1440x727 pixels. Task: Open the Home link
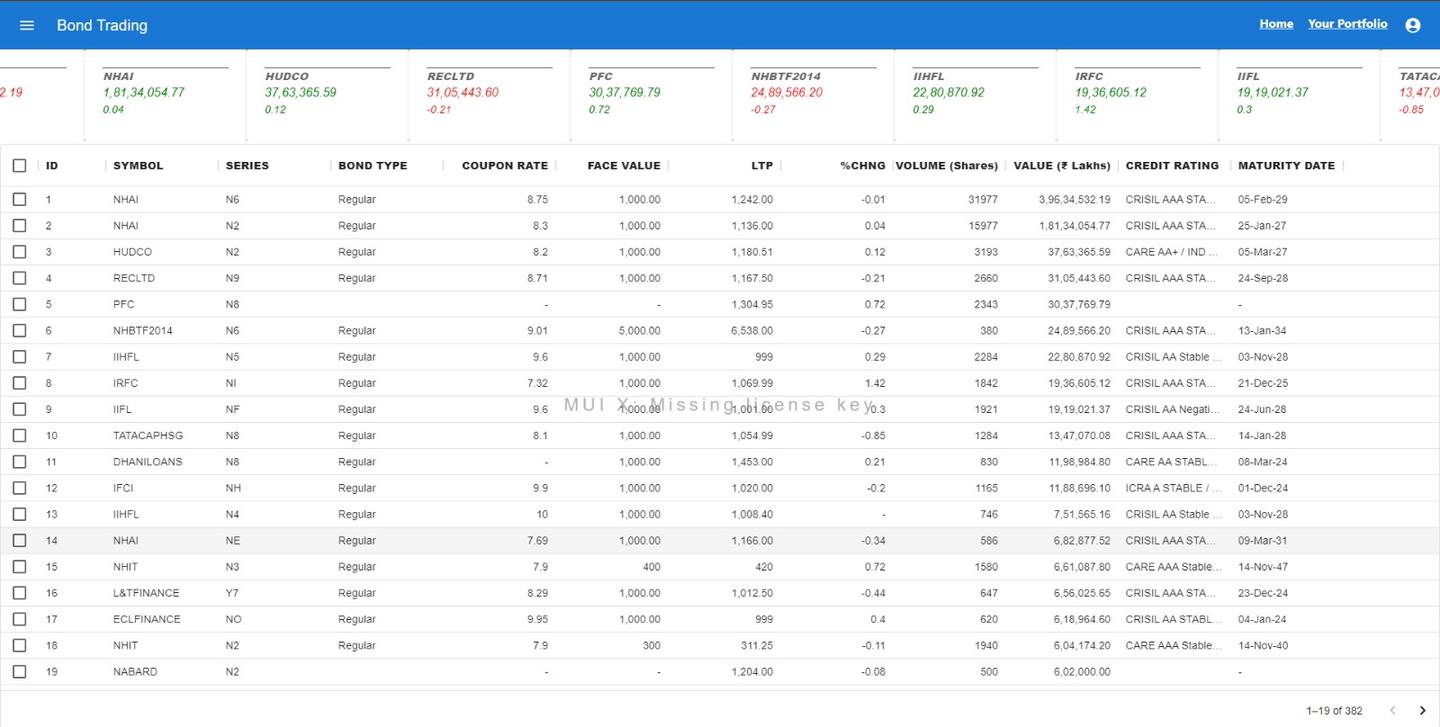[1276, 24]
